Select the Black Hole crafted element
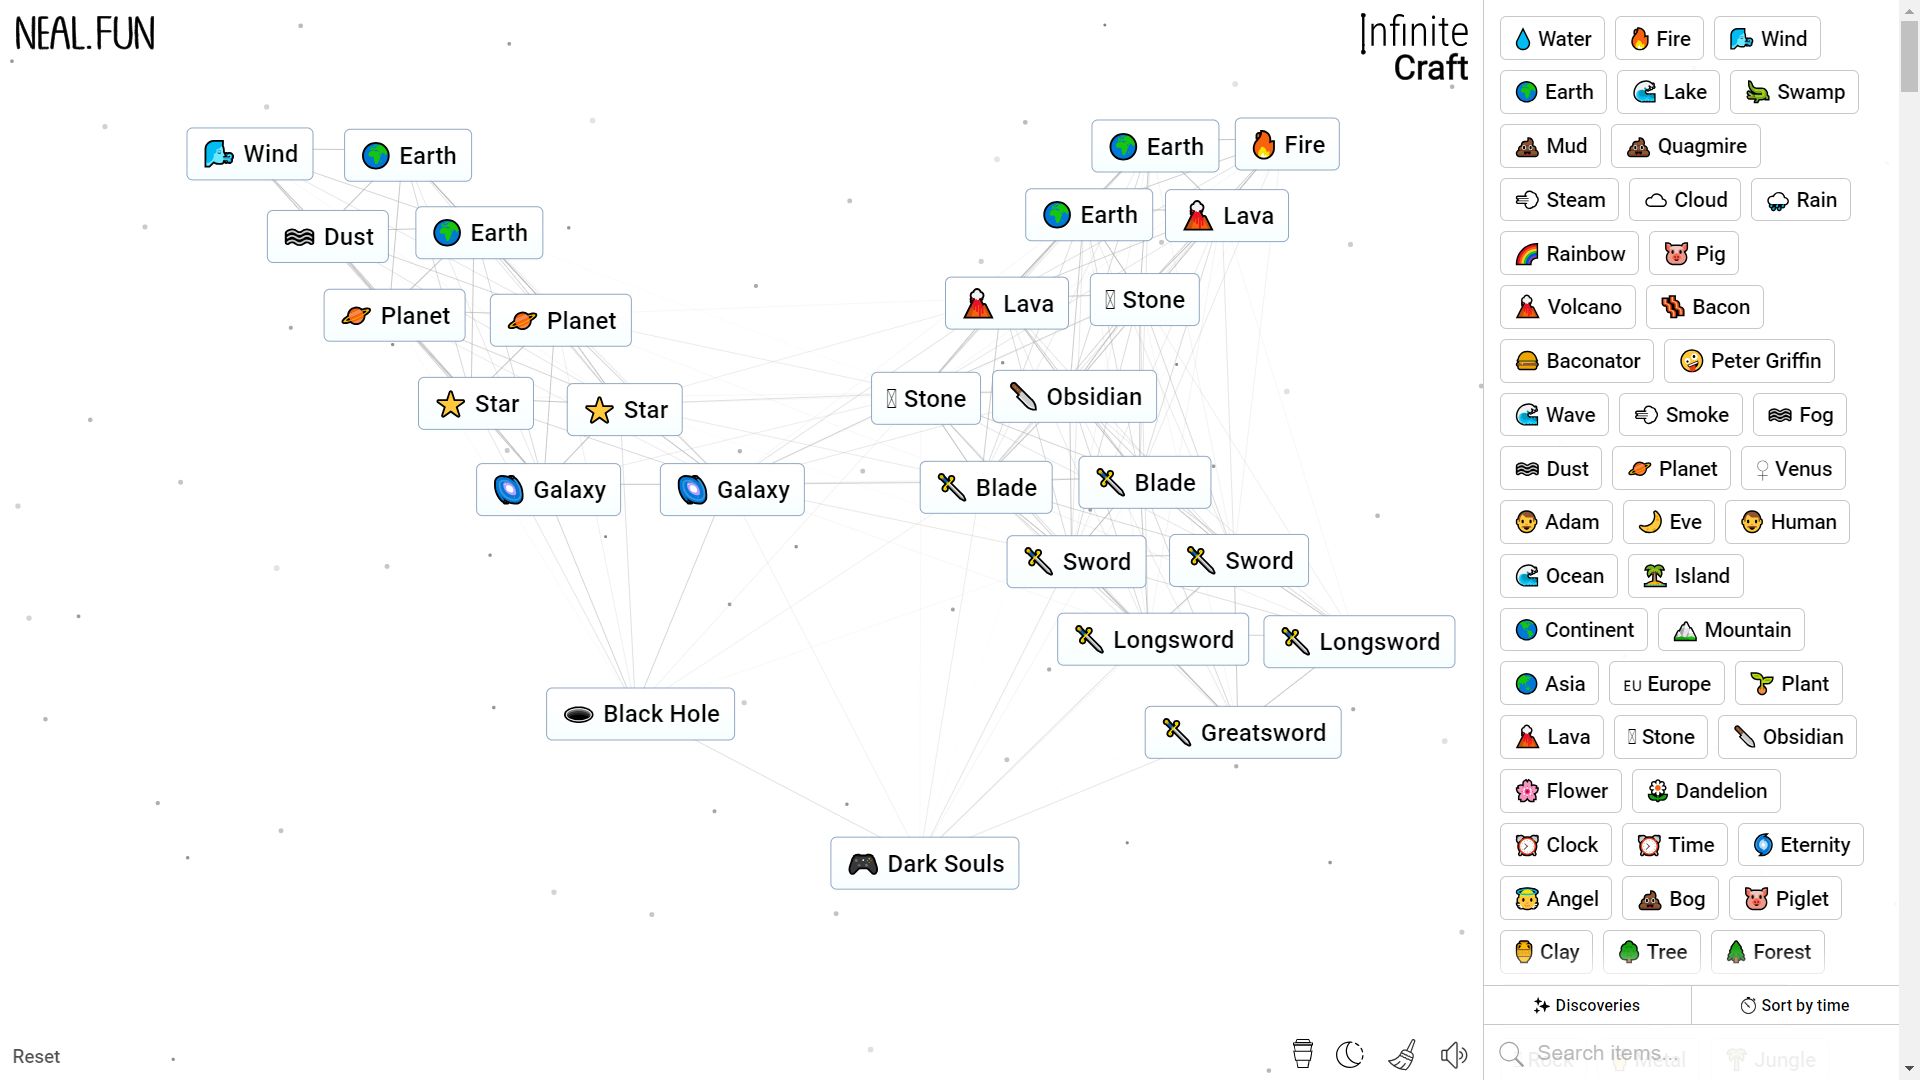Image resolution: width=1920 pixels, height=1080 pixels. [642, 713]
